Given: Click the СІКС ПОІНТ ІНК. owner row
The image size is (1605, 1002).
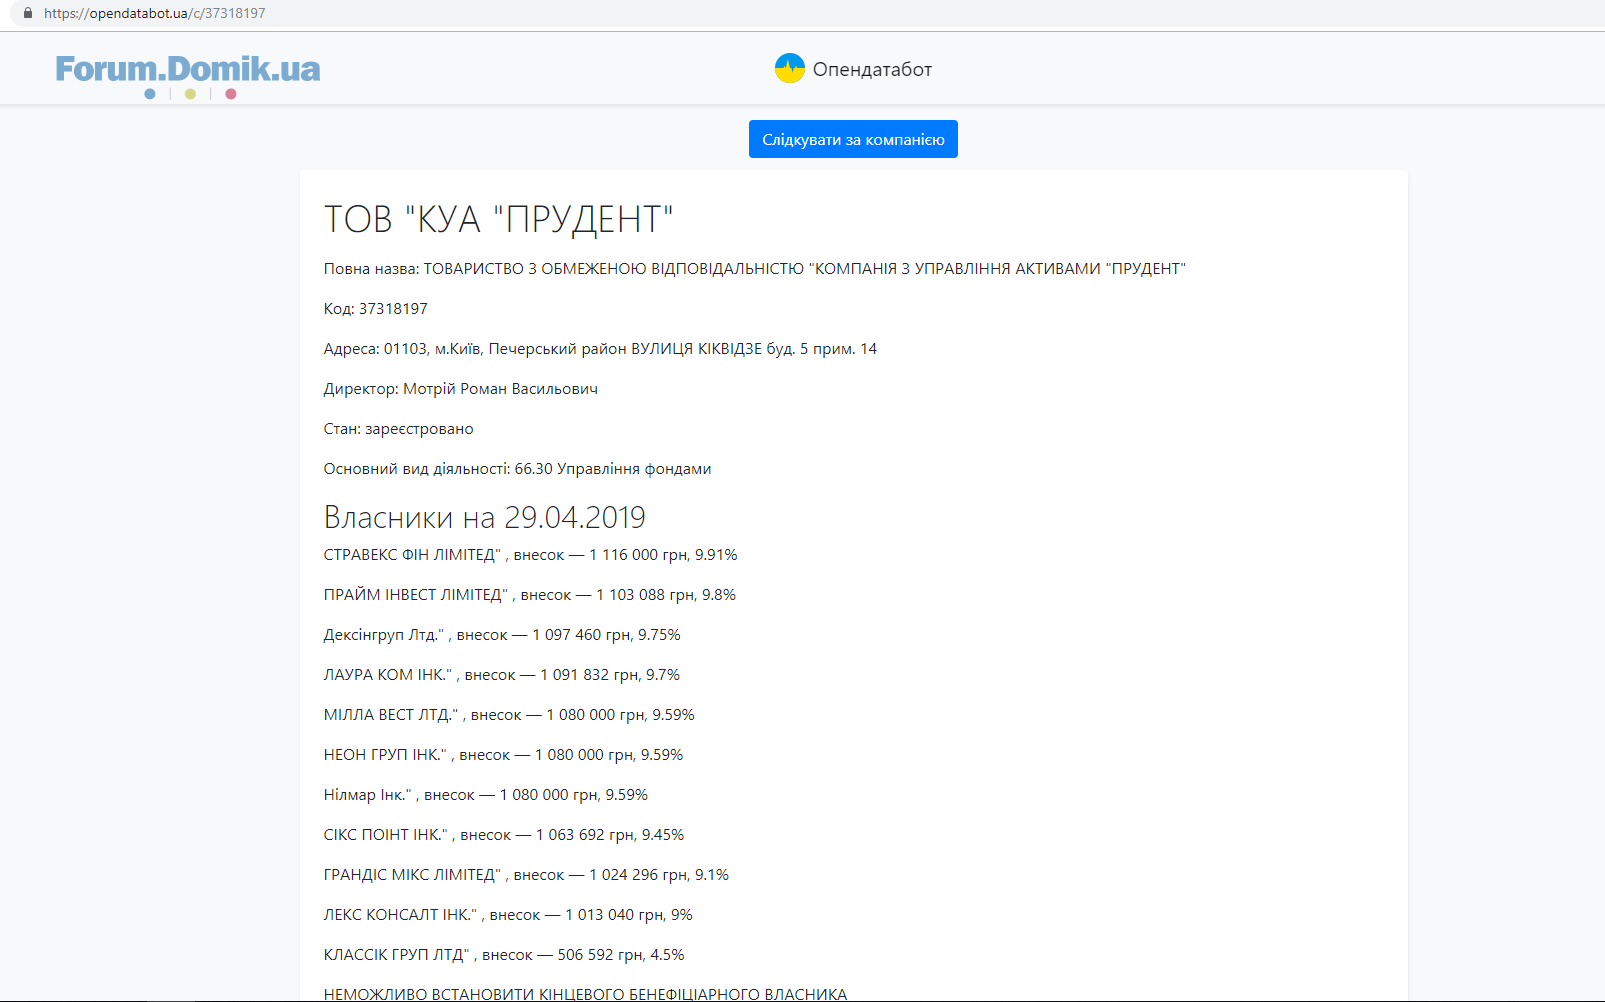Looking at the screenshot, I should (504, 835).
